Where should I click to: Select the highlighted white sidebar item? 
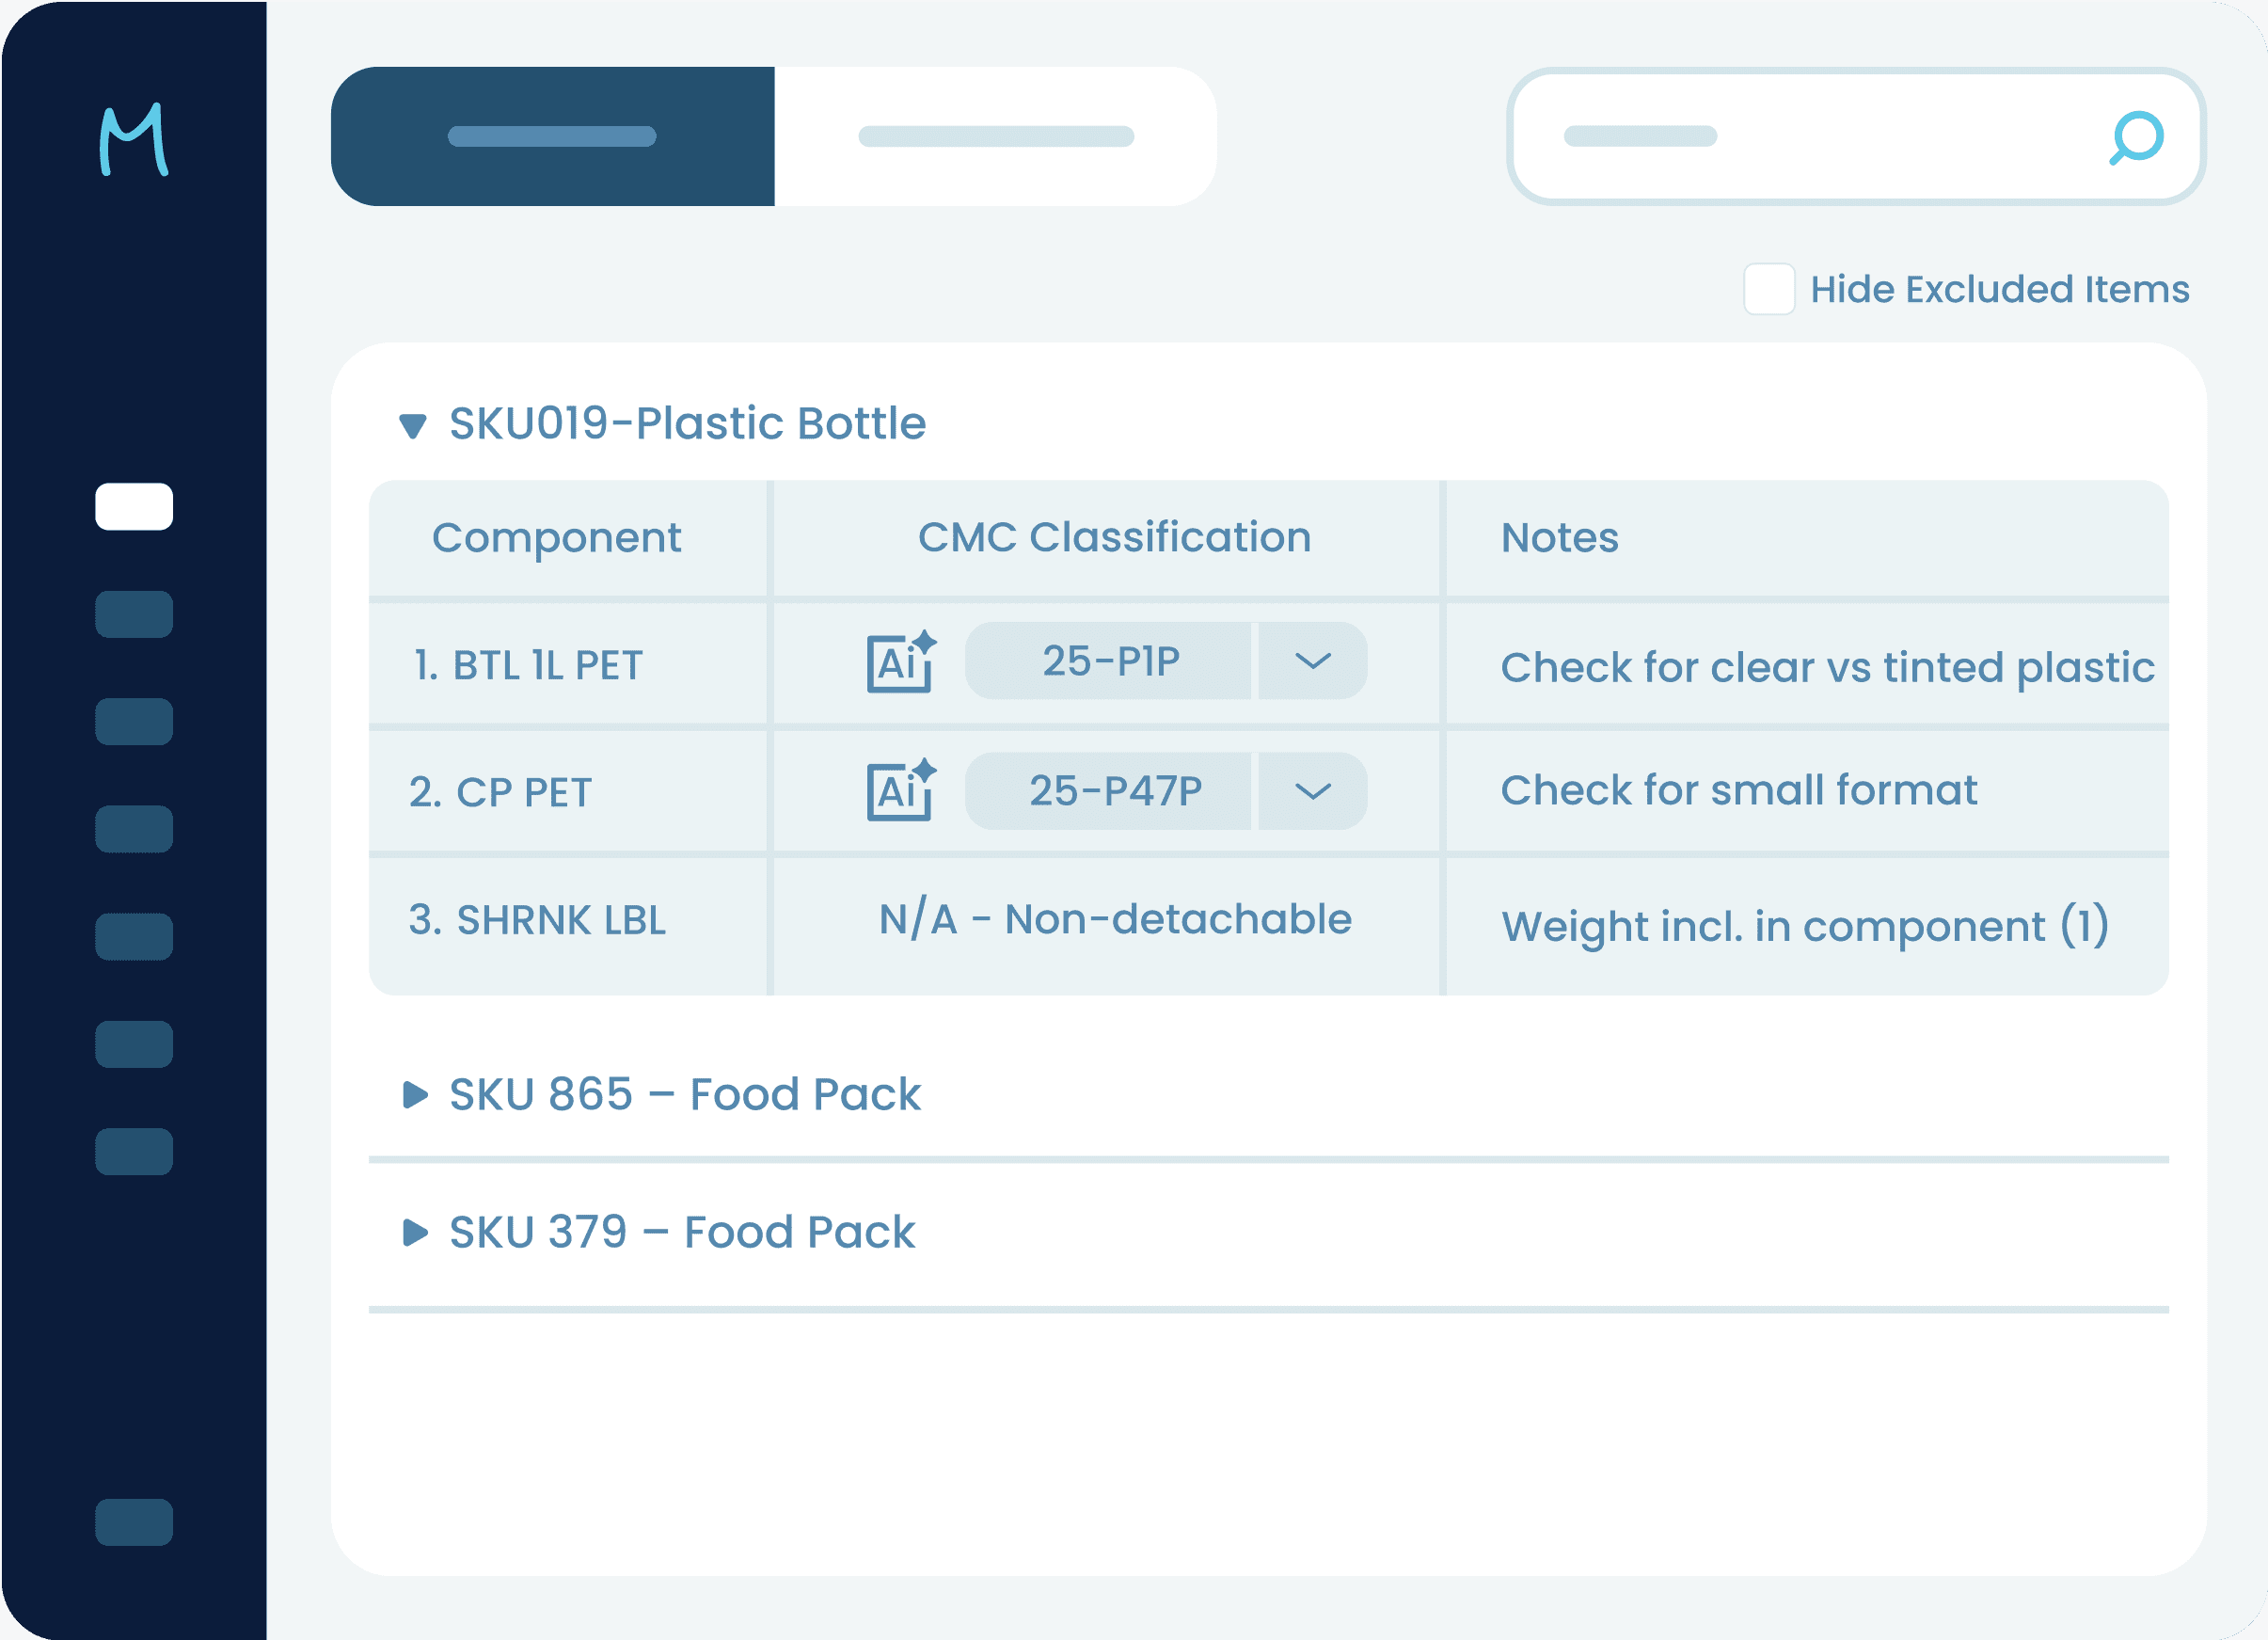tap(134, 506)
